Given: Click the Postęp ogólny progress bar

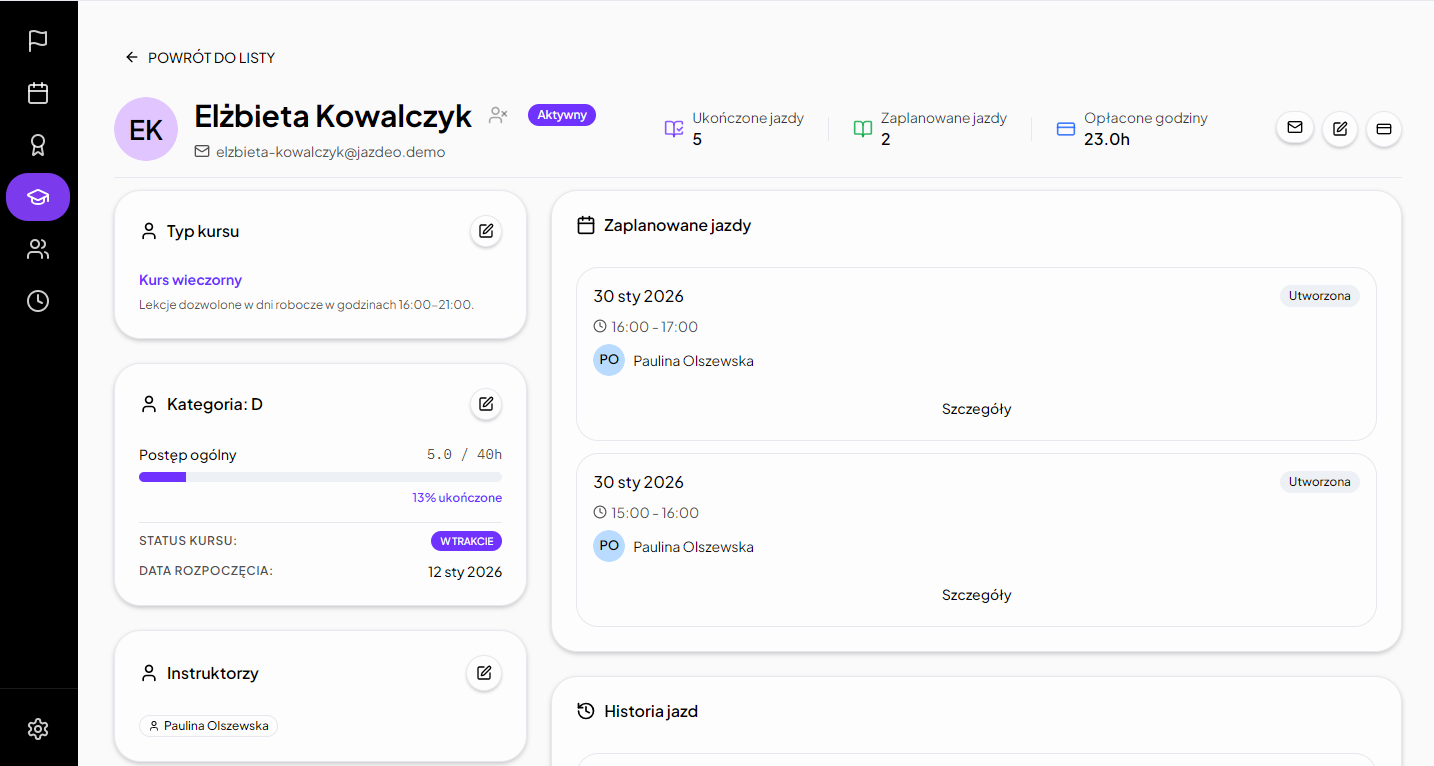Looking at the screenshot, I should point(320,476).
